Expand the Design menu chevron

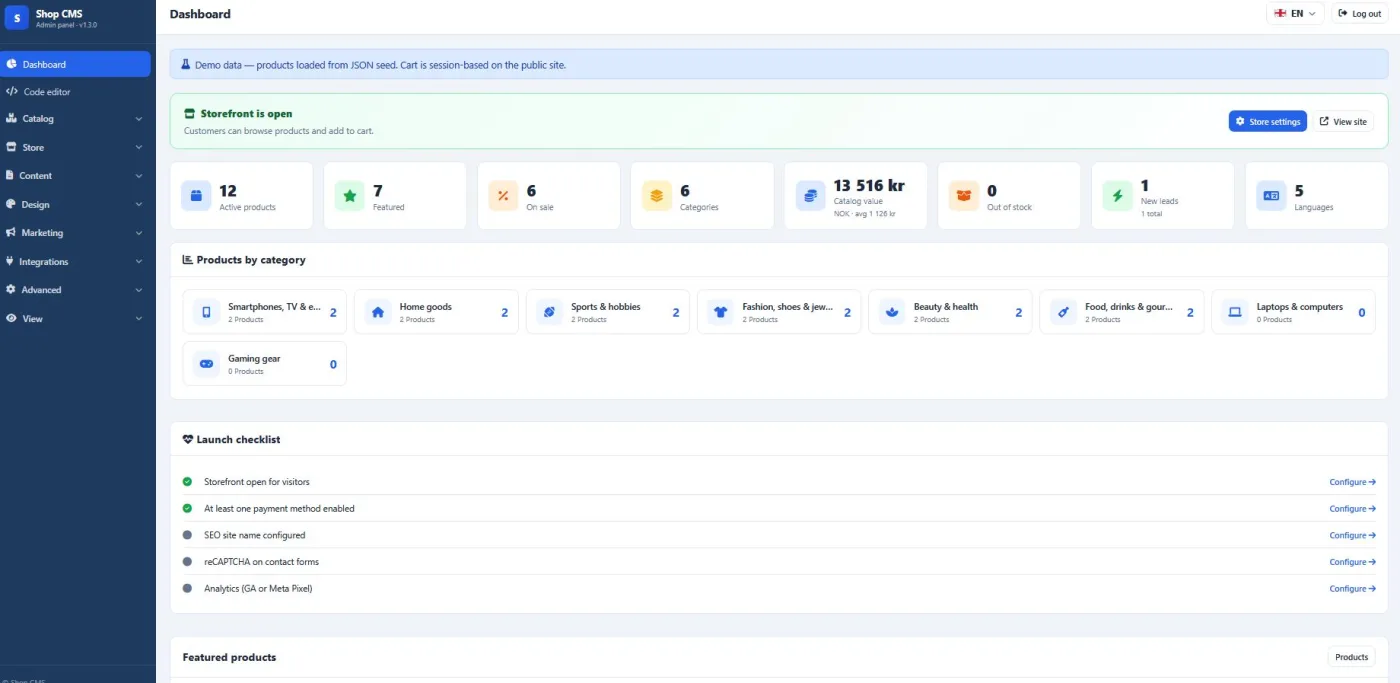(139, 205)
